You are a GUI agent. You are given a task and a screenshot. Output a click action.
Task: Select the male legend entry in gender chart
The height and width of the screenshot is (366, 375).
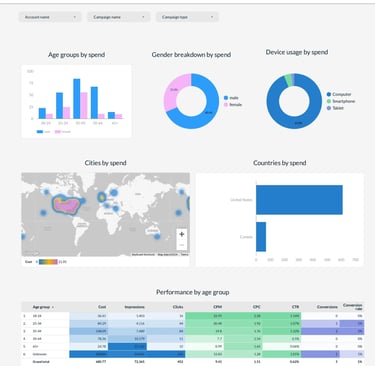[x=231, y=98]
